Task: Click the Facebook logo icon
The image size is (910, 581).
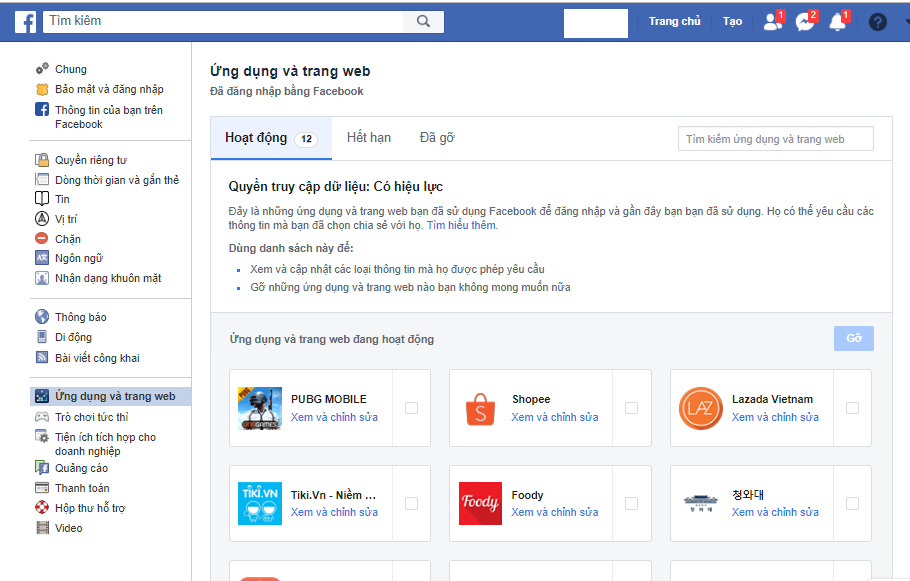Action: point(25,22)
